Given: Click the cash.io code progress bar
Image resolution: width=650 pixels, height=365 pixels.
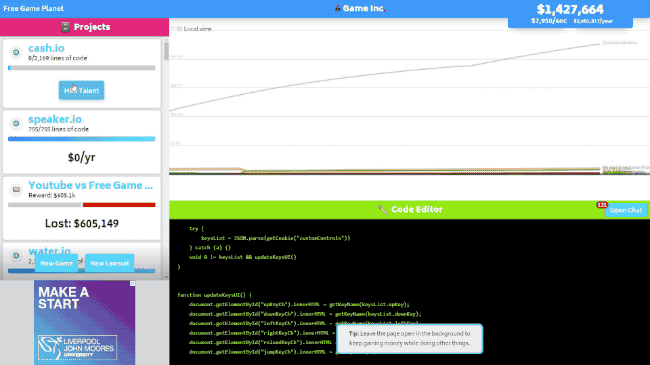Looking at the screenshot, I should click(x=82, y=68).
